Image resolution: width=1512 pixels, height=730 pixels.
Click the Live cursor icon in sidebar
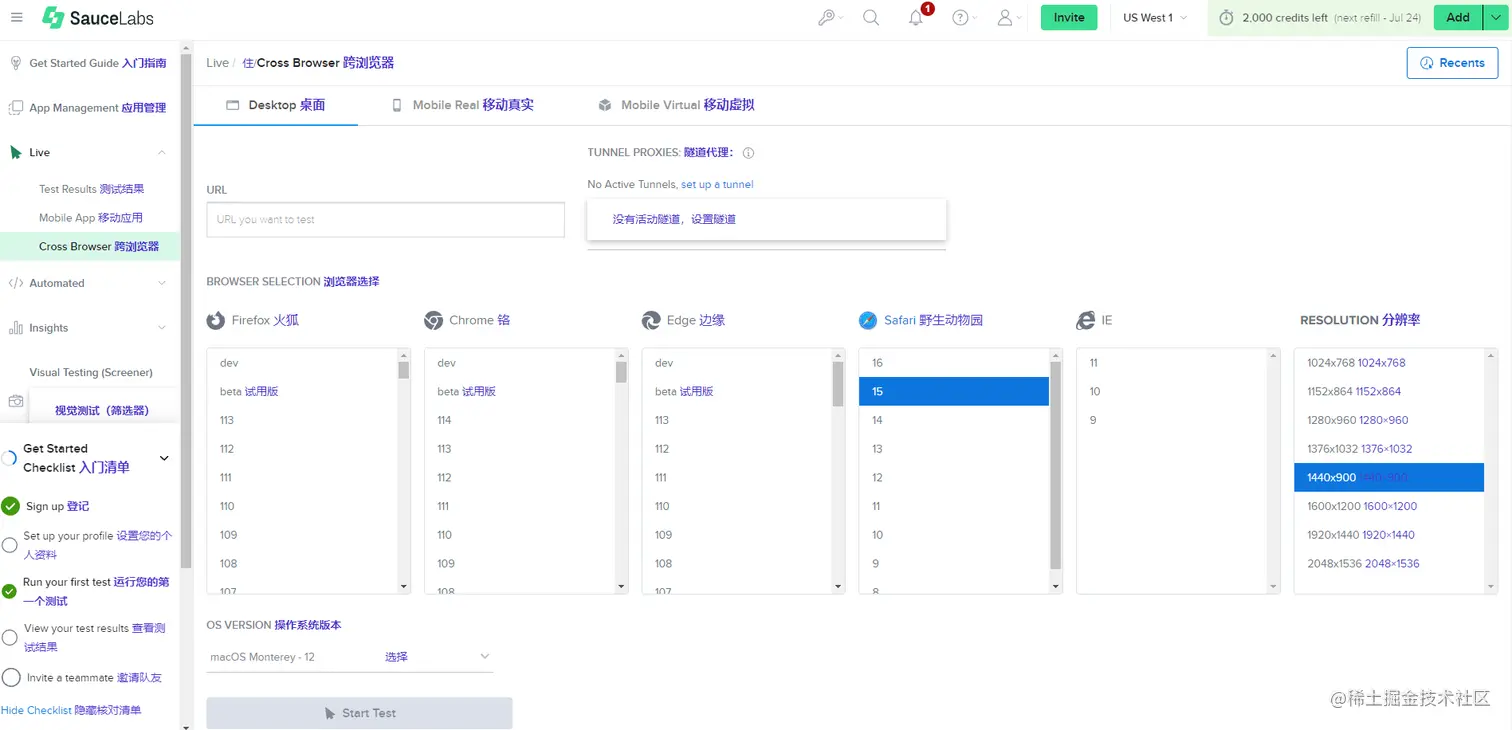click(x=16, y=153)
